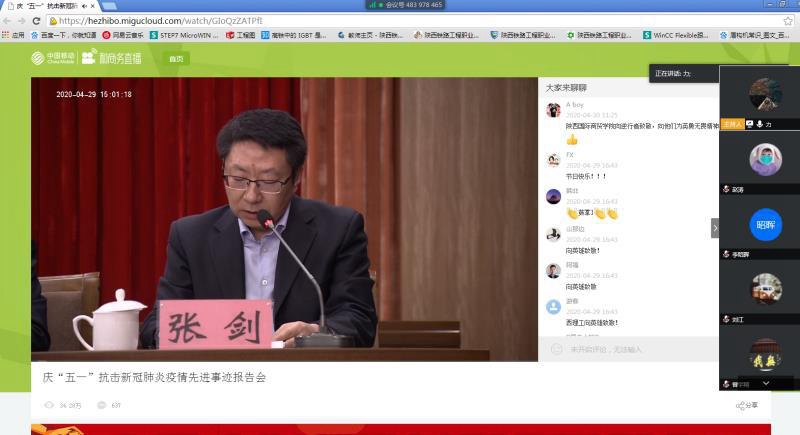
Task: Click the share icon below the video
Action: pyautogui.click(x=741, y=405)
